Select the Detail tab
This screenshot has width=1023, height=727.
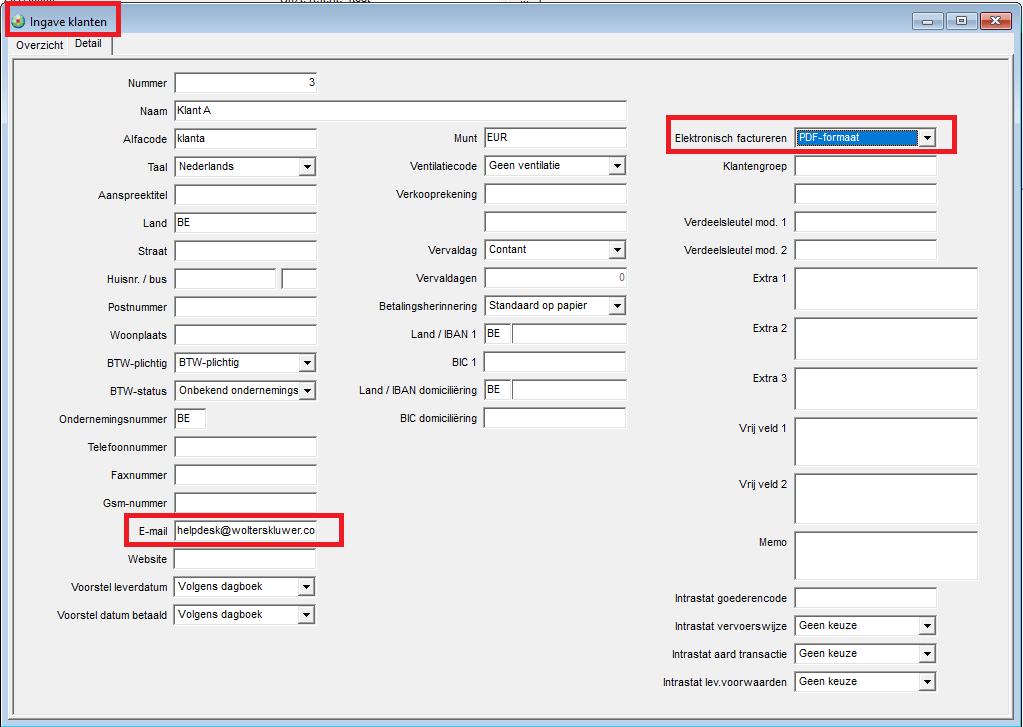pos(88,45)
